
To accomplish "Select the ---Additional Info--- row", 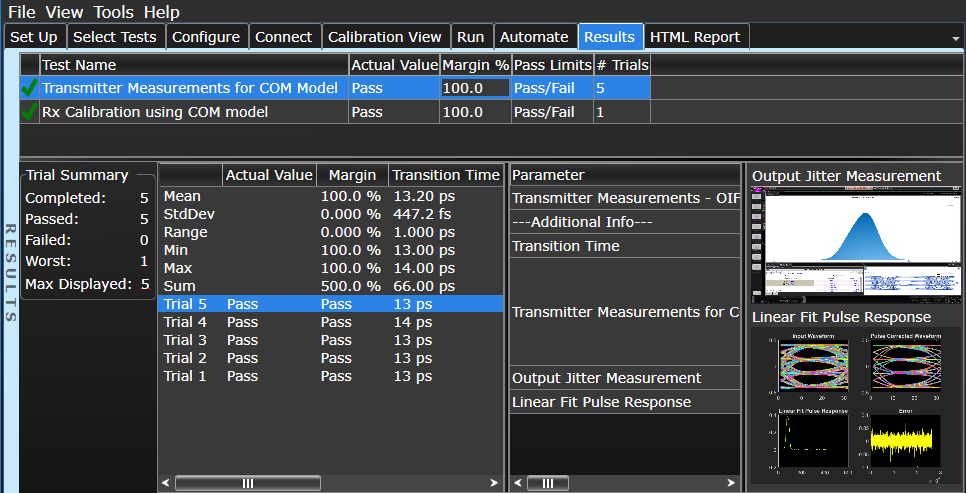I will coord(625,222).
